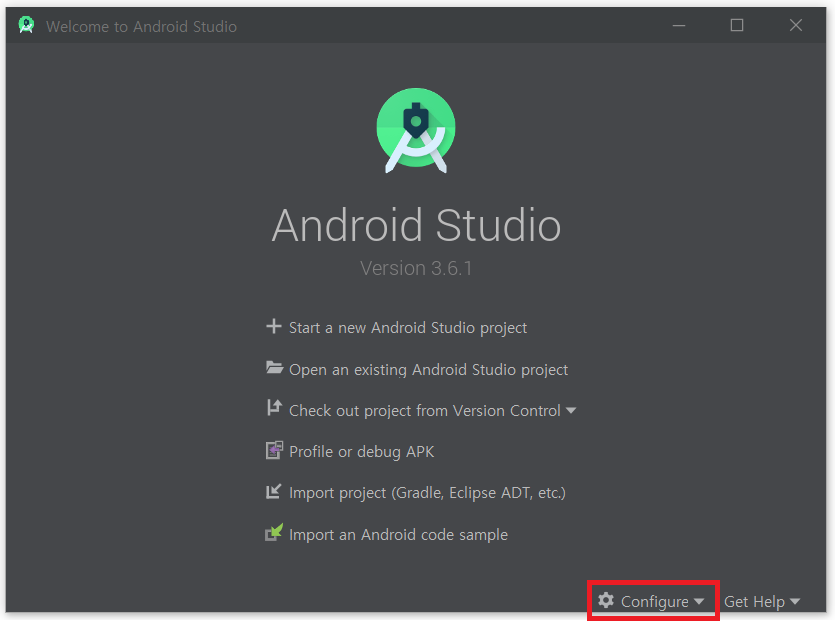Close the Welcome to Android Studio window
The width and height of the screenshot is (835, 628).
pyautogui.click(x=796, y=25)
